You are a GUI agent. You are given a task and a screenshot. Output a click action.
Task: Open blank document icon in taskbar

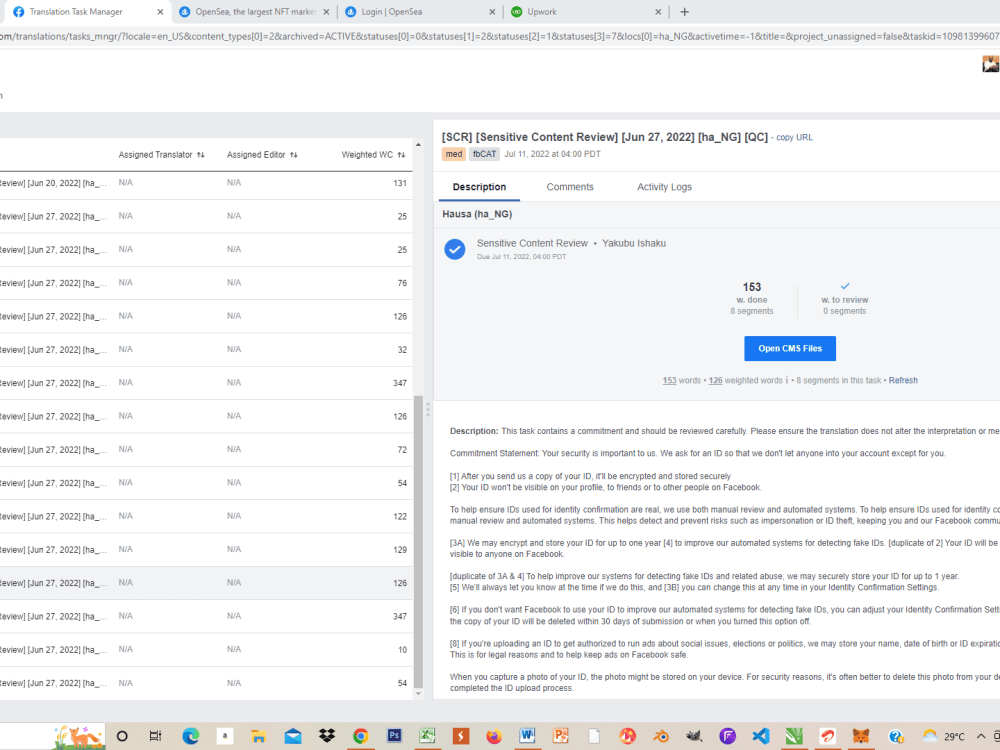594,736
